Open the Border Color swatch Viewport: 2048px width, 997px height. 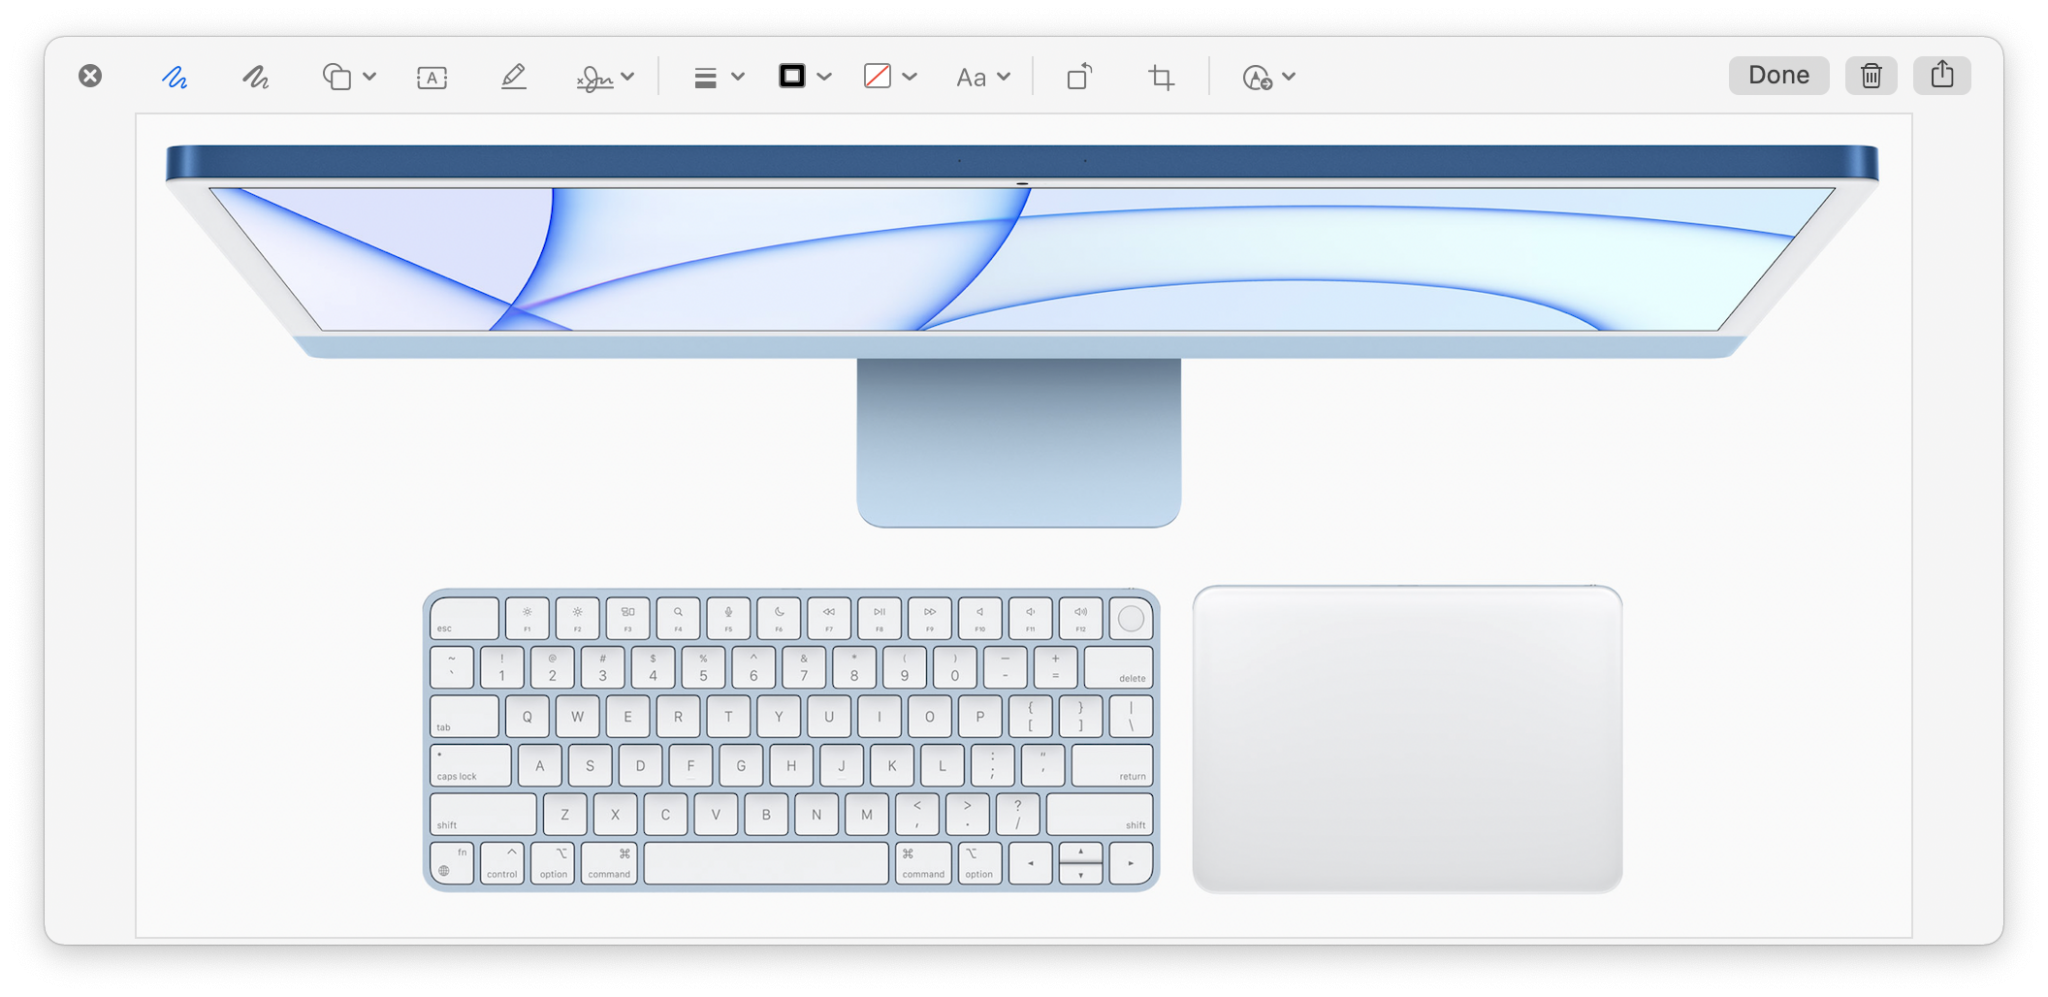[x=793, y=77]
